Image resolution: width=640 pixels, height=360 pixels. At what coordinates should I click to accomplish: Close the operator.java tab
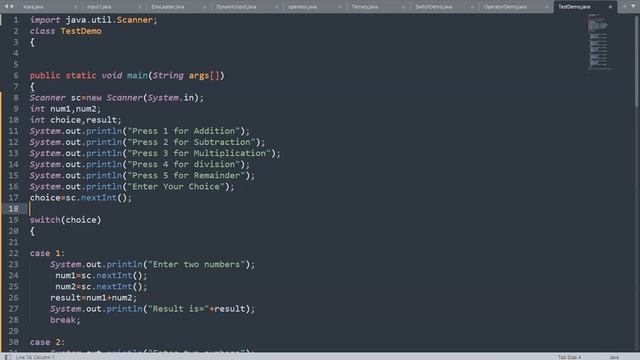(340, 7)
